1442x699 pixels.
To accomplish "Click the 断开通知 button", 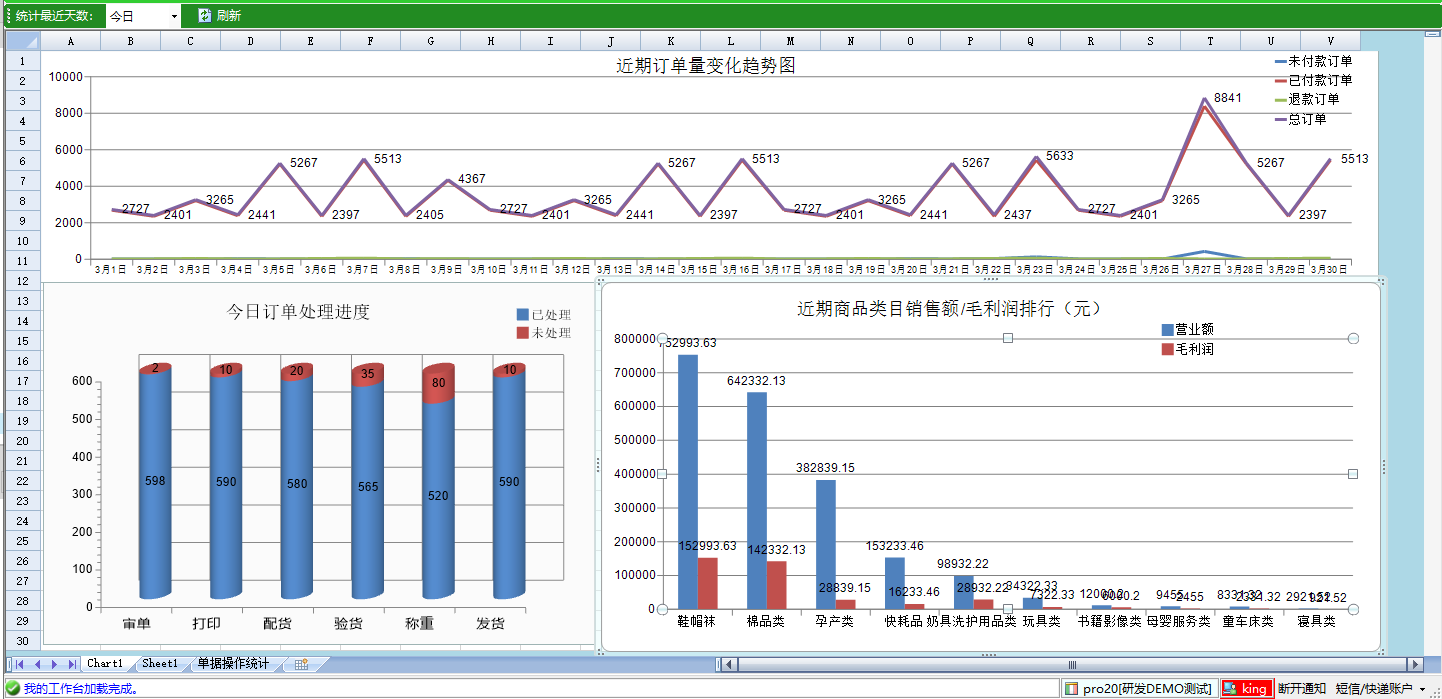I will click(x=1301, y=688).
